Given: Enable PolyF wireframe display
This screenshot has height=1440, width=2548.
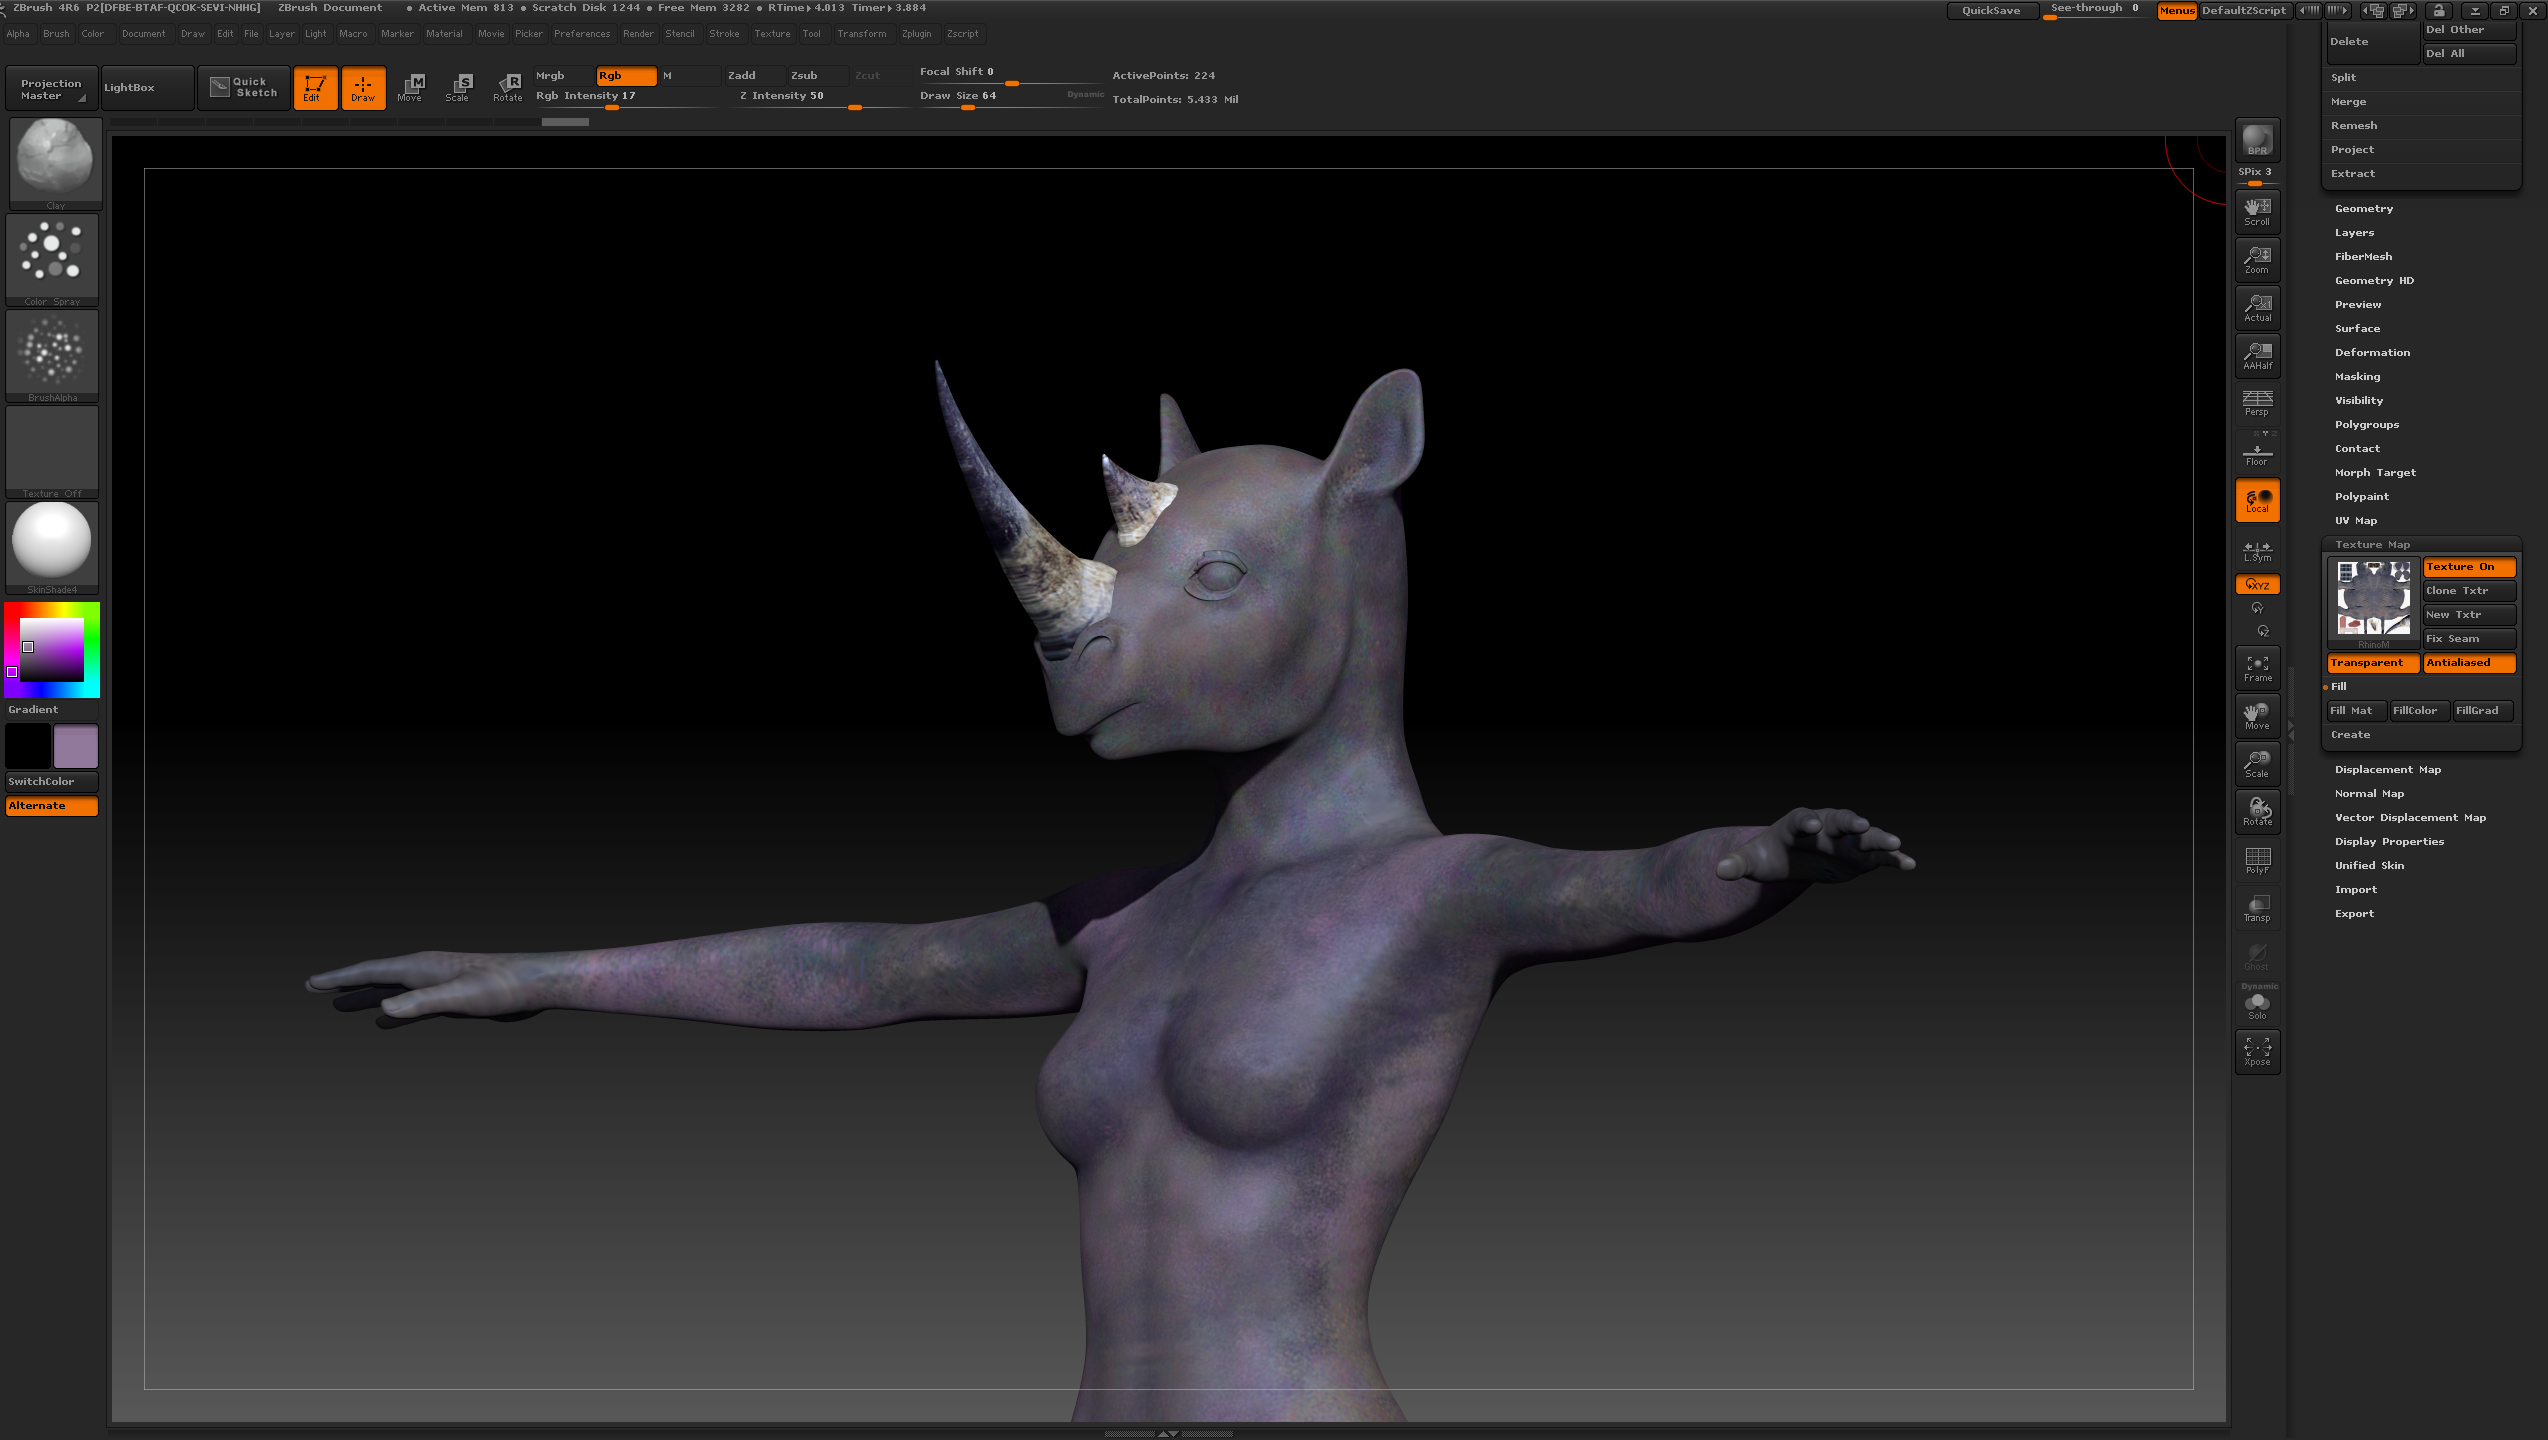Looking at the screenshot, I should click(x=2257, y=860).
